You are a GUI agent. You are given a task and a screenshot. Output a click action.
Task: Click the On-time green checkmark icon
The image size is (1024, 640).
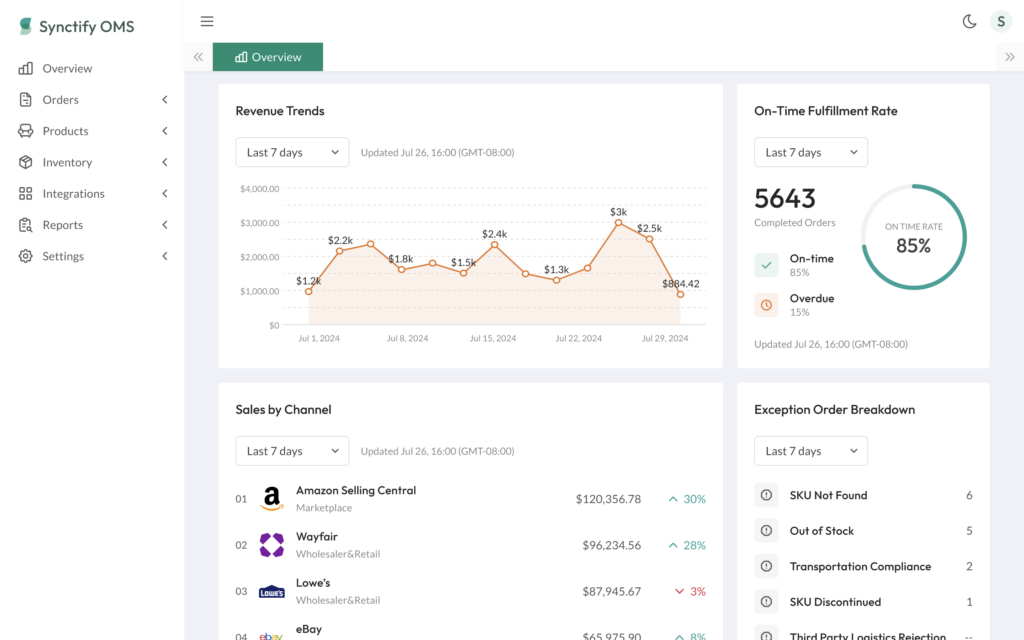click(x=766, y=265)
